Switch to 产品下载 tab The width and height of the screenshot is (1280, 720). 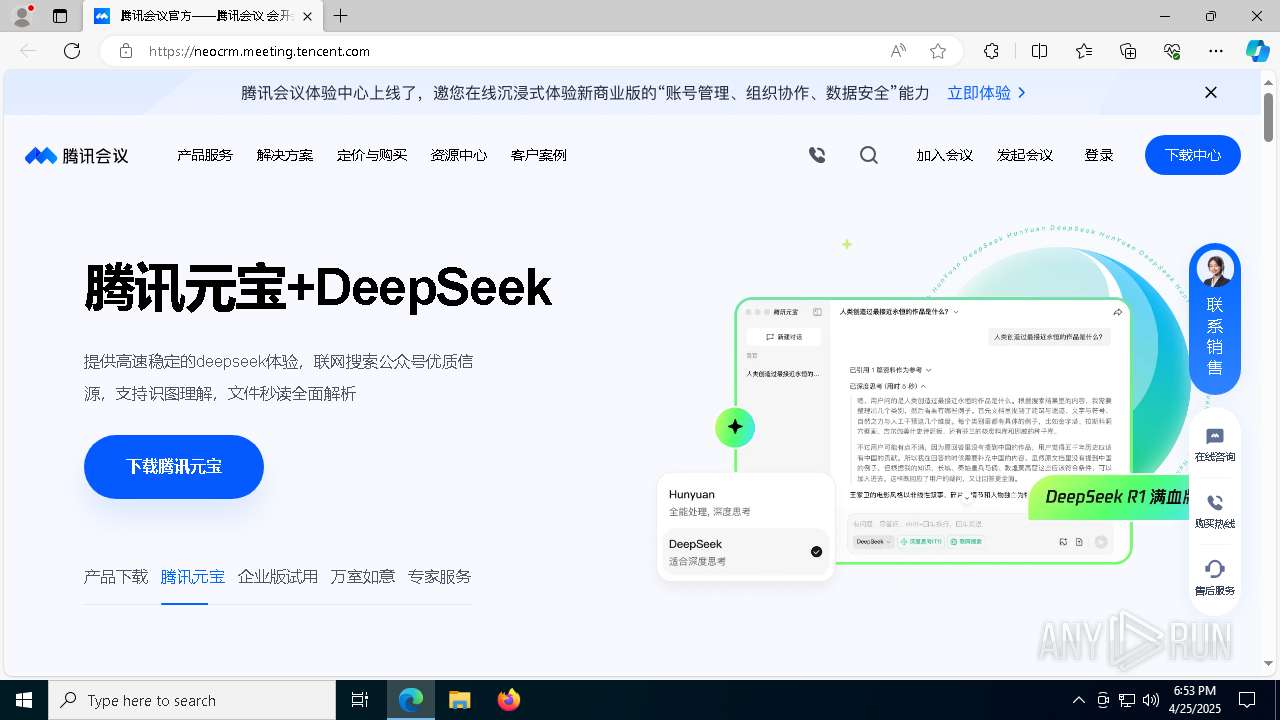pos(116,577)
